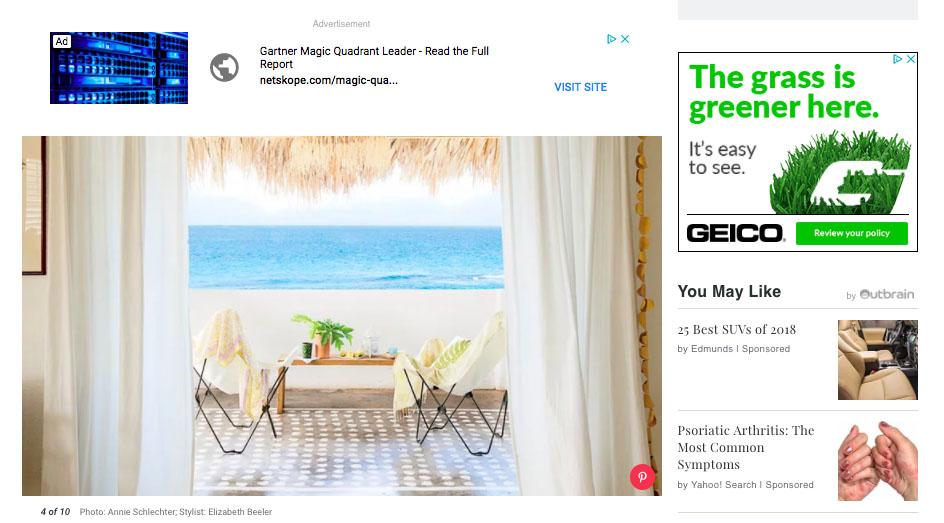The height and width of the screenshot is (523, 944).
Task: Click the SUV interior thumbnail
Action: [878, 360]
